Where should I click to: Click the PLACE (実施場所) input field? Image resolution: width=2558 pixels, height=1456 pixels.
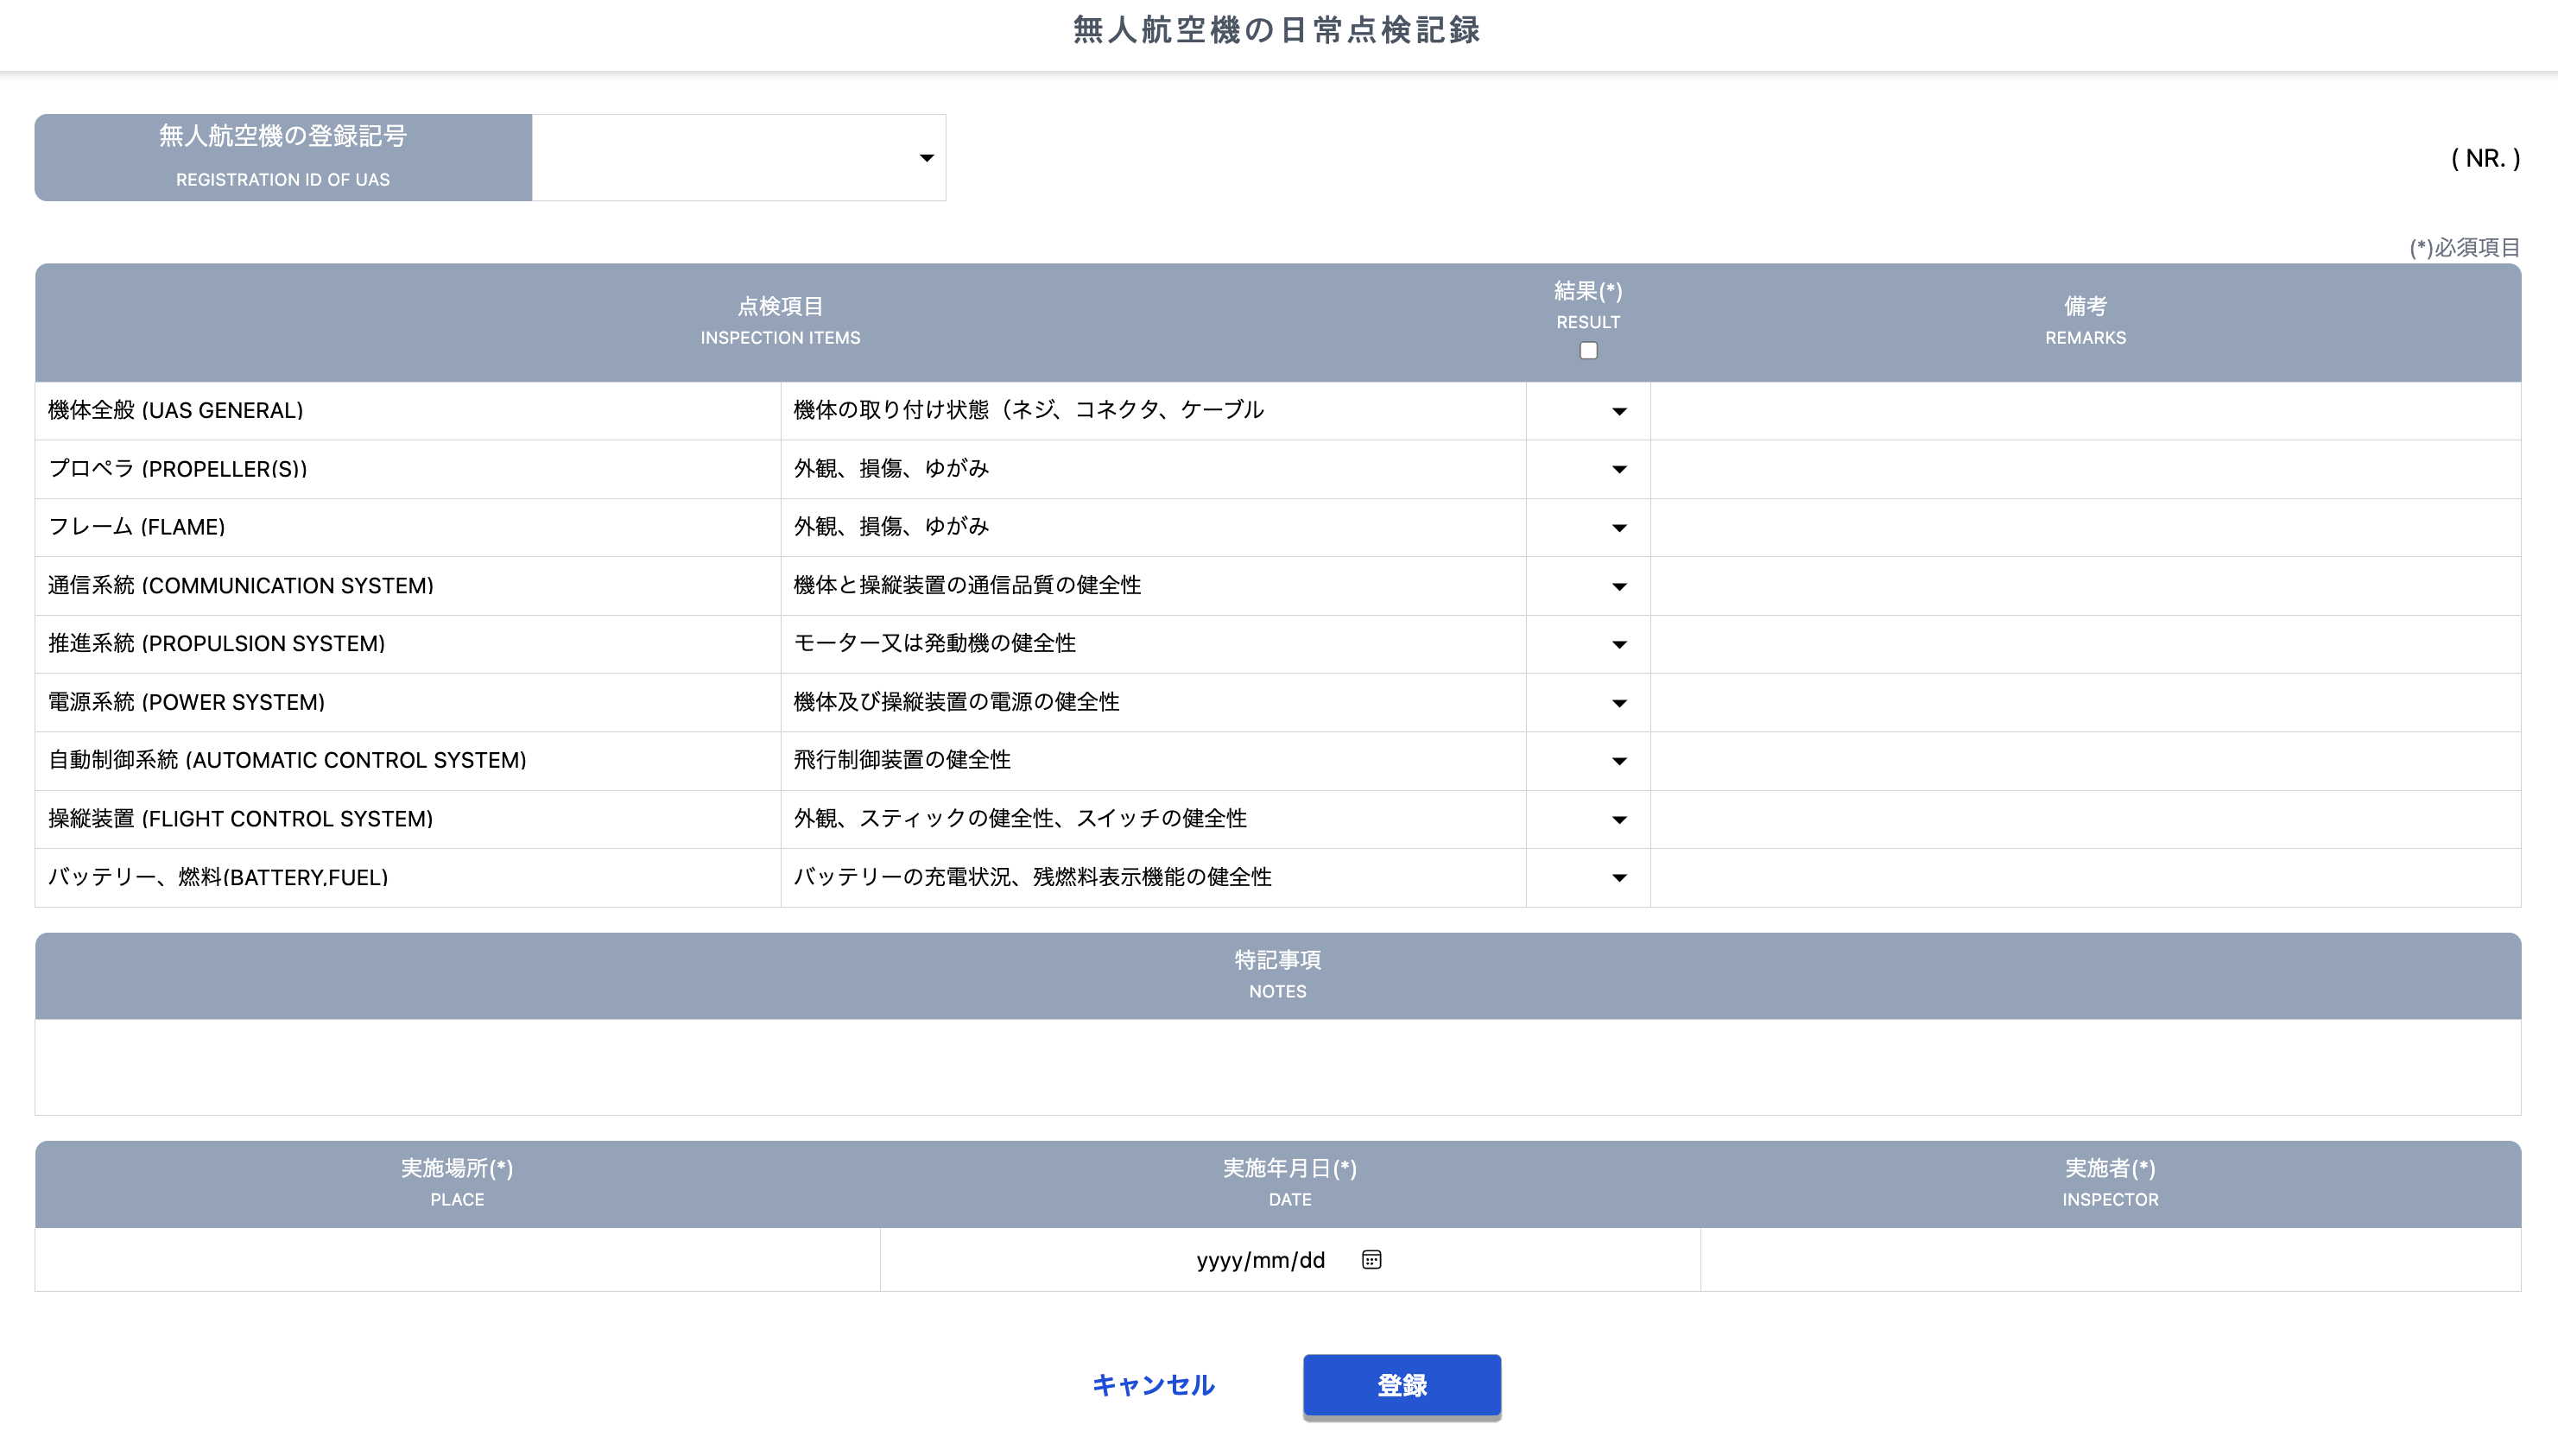pyautogui.click(x=455, y=1259)
